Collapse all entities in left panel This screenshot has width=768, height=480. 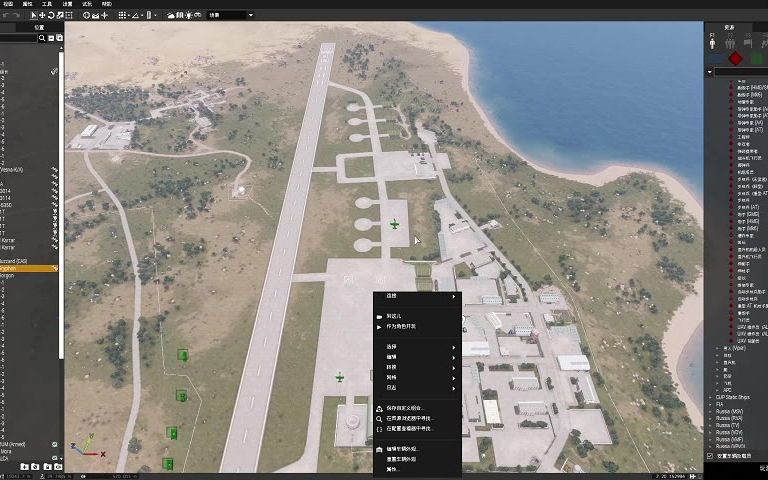pyautogui.click(x=51, y=38)
